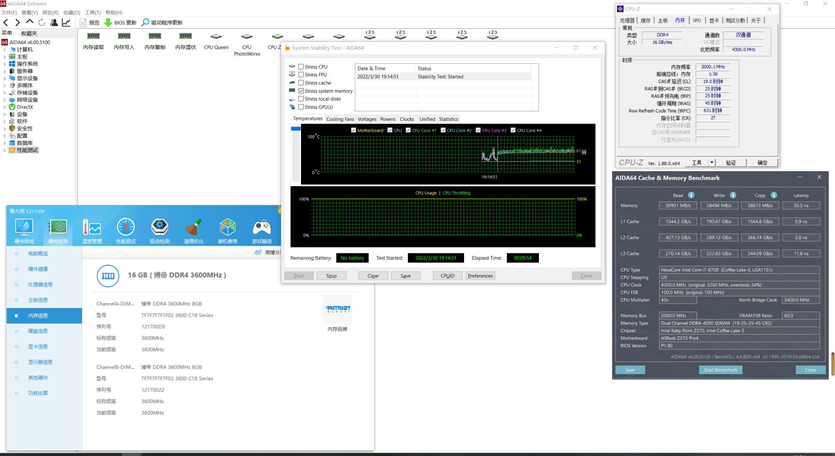The height and width of the screenshot is (456, 835).
Task: Switch to the Statistics tab
Action: point(448,119)
